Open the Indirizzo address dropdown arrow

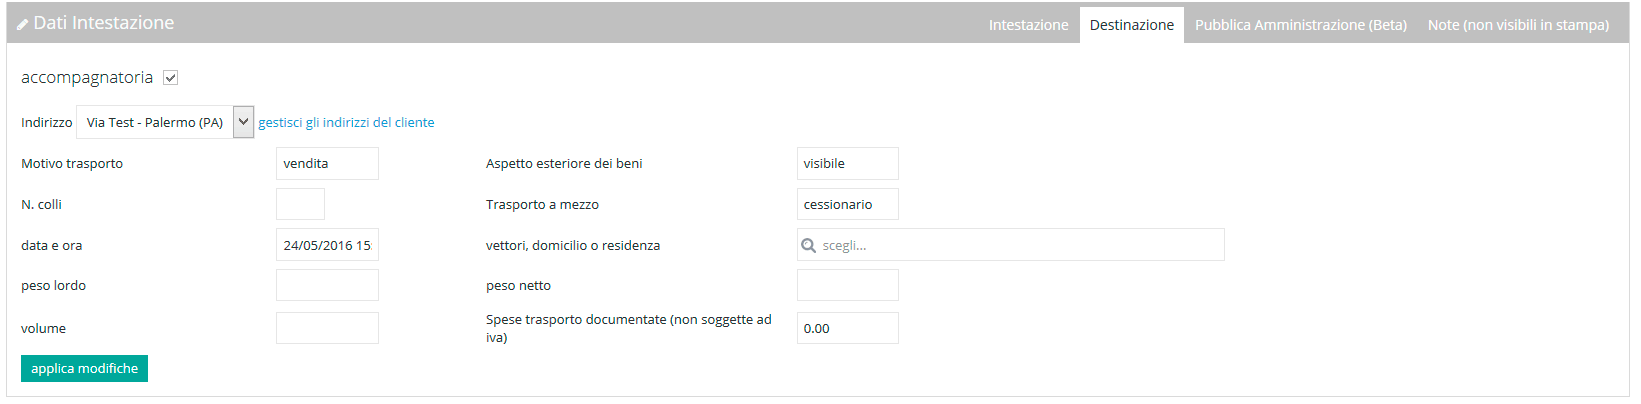(243, 122)
